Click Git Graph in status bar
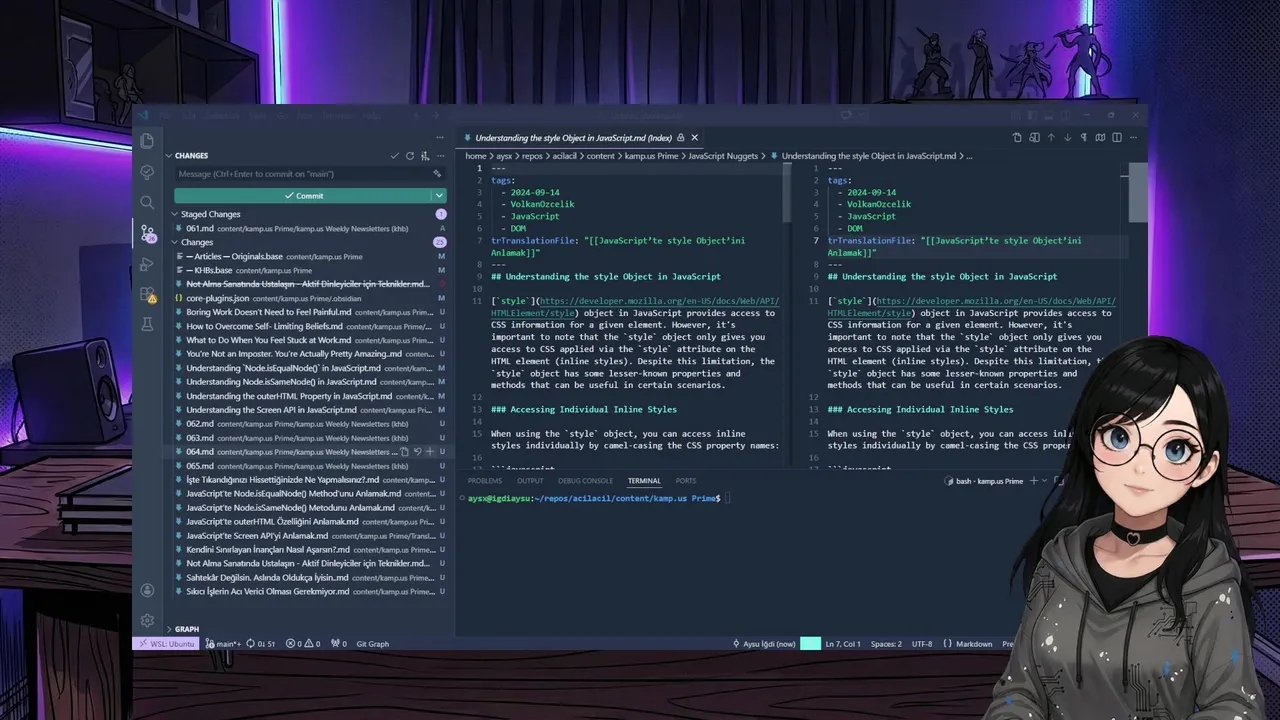This screenshot has height=720, width=1280. pos(373,644)
